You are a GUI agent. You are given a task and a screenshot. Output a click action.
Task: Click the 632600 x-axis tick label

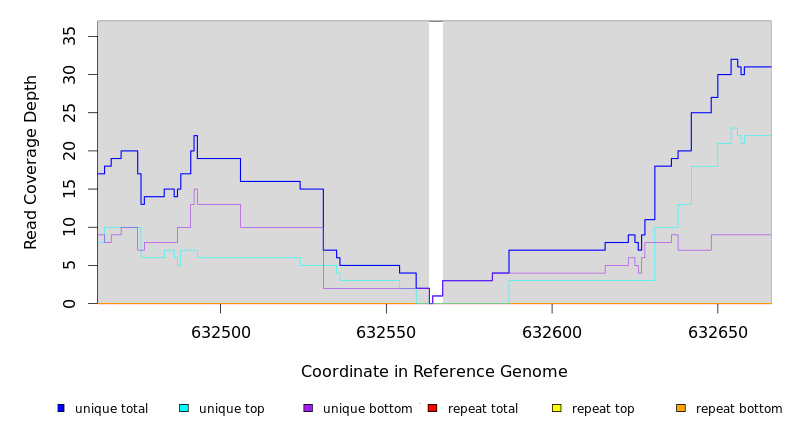552,332
